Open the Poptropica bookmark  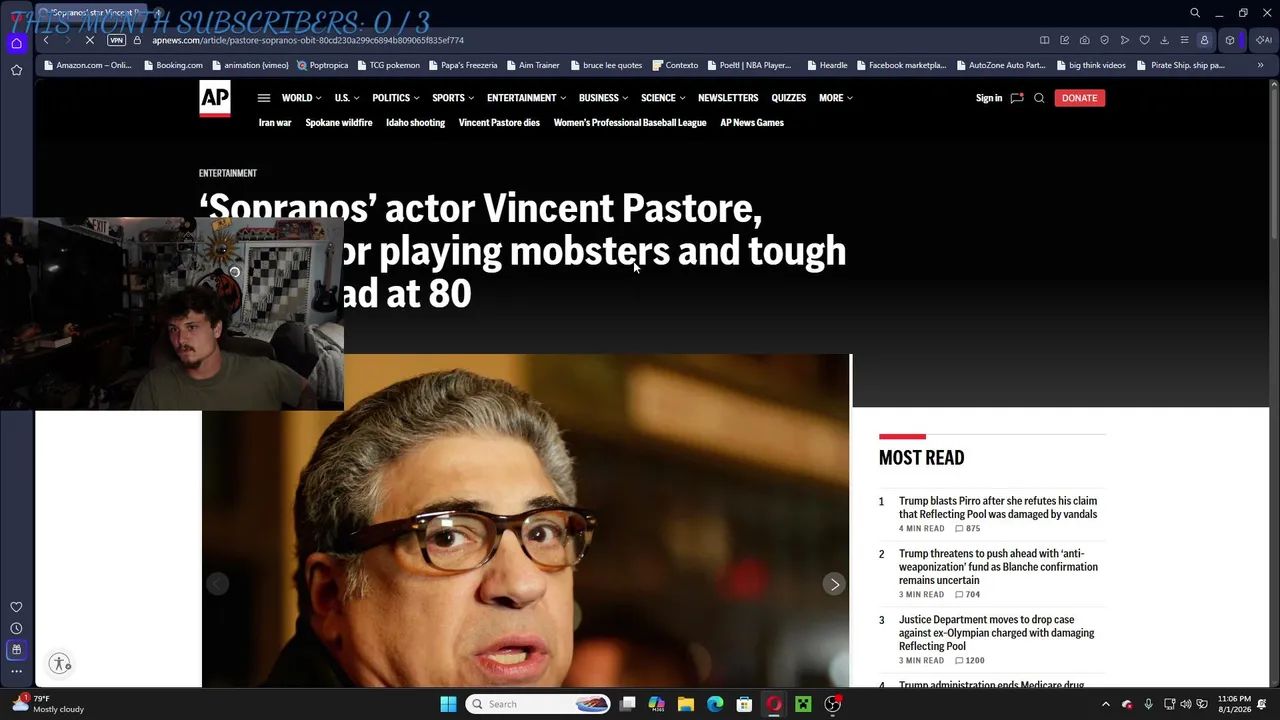pos(323,65)
